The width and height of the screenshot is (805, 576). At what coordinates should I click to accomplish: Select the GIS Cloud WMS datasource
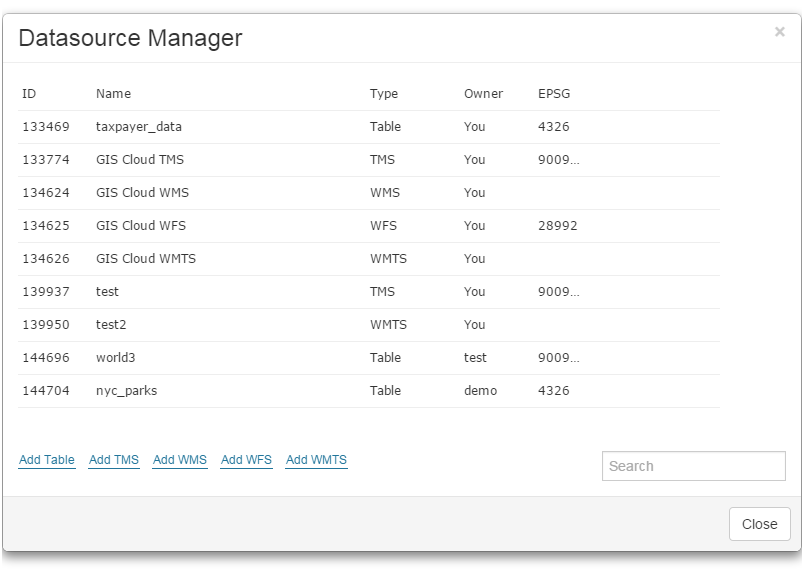coord(300,192)
